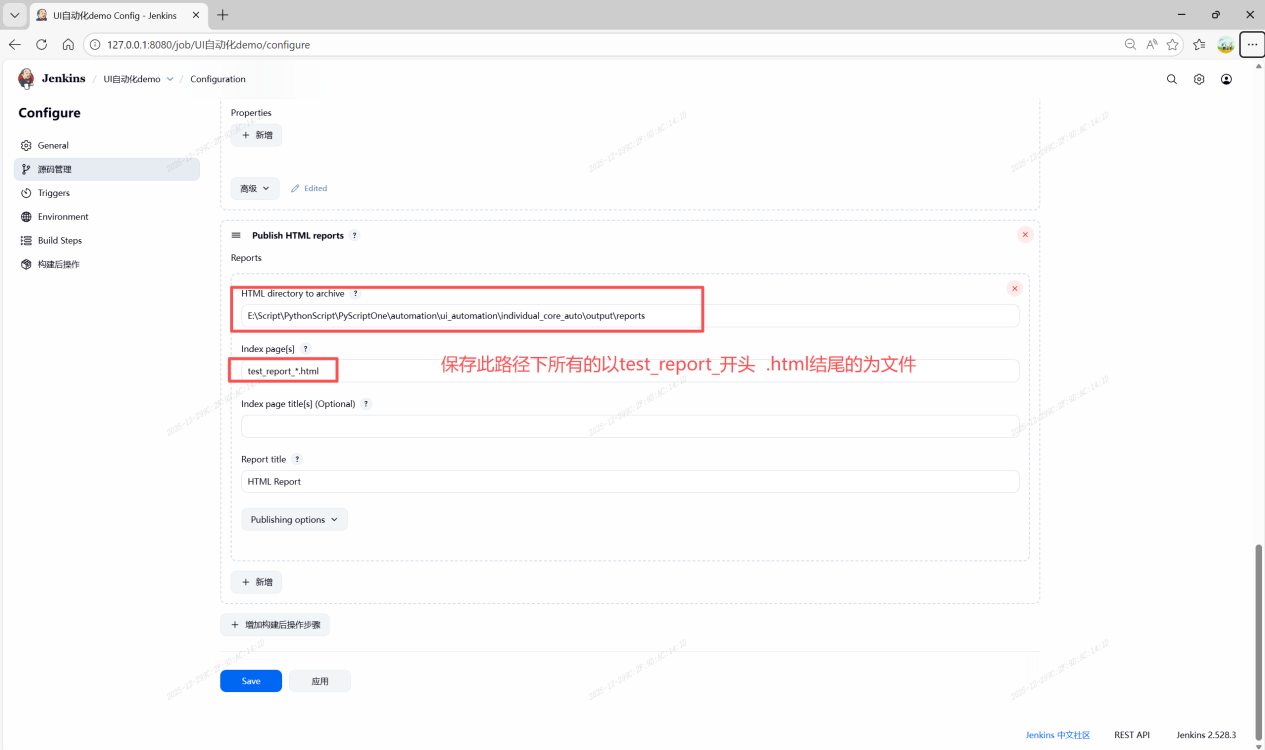Screen dimensions: 1265x750
Task: Open the Manage Jenkins gear icon
Action: pos(1199,79)
